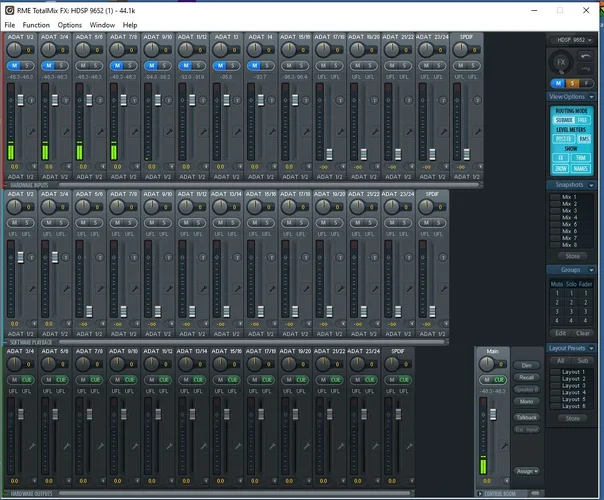Click the pan knob on ADAT 5/6 input
This screenshot has height=500, width=604.
[x=82, y=51]
